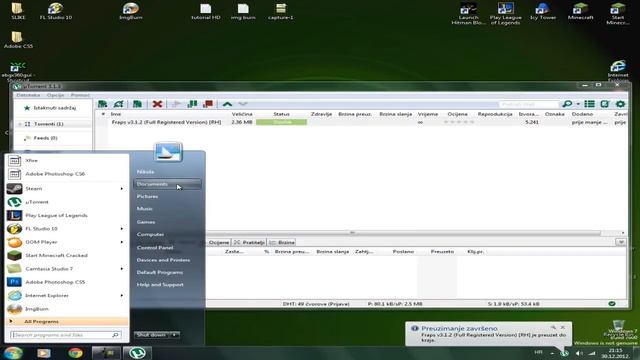Open Shut down options arrow

[174, 335]
